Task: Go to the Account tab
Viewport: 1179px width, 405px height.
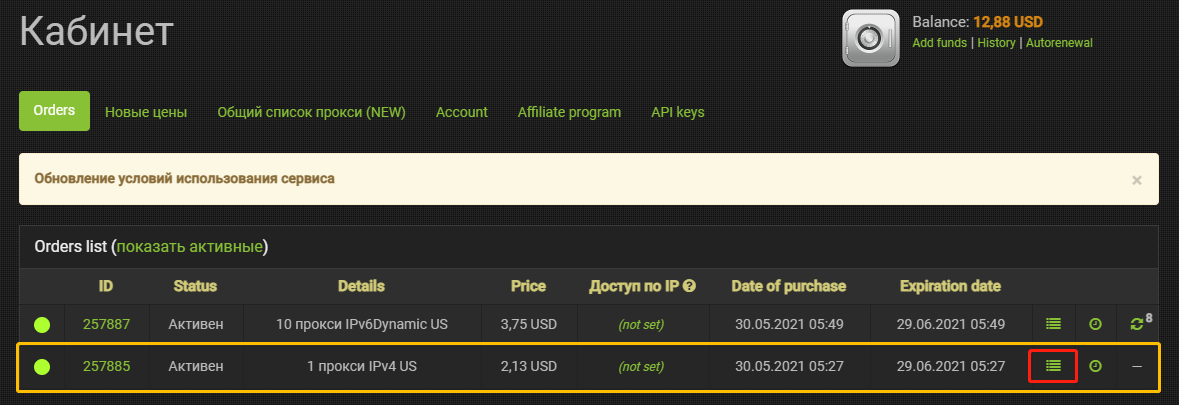Action: click(x=462, y=112)
